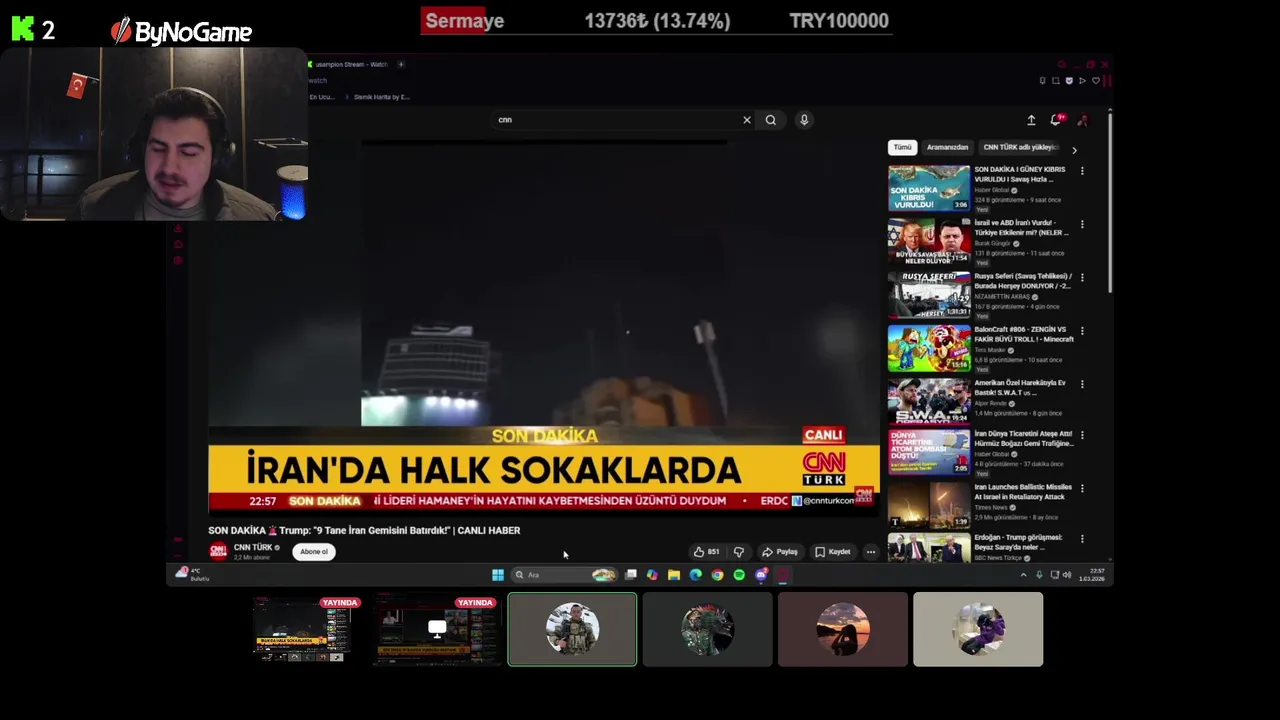This screenshot has width=1280, height=720.
Task: Clear the YouTube search box with X
Action: click(x=746, y=120)
